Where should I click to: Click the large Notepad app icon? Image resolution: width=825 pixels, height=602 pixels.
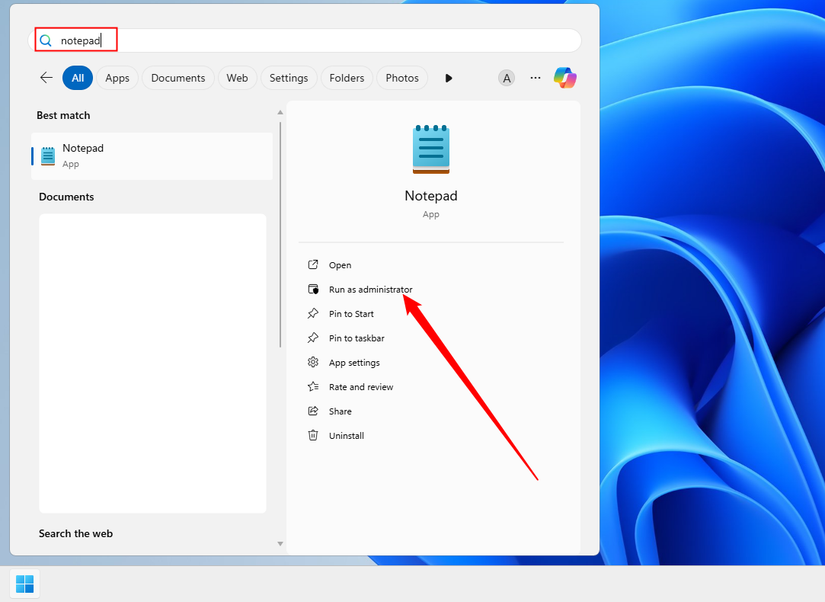tap(431, 149)
